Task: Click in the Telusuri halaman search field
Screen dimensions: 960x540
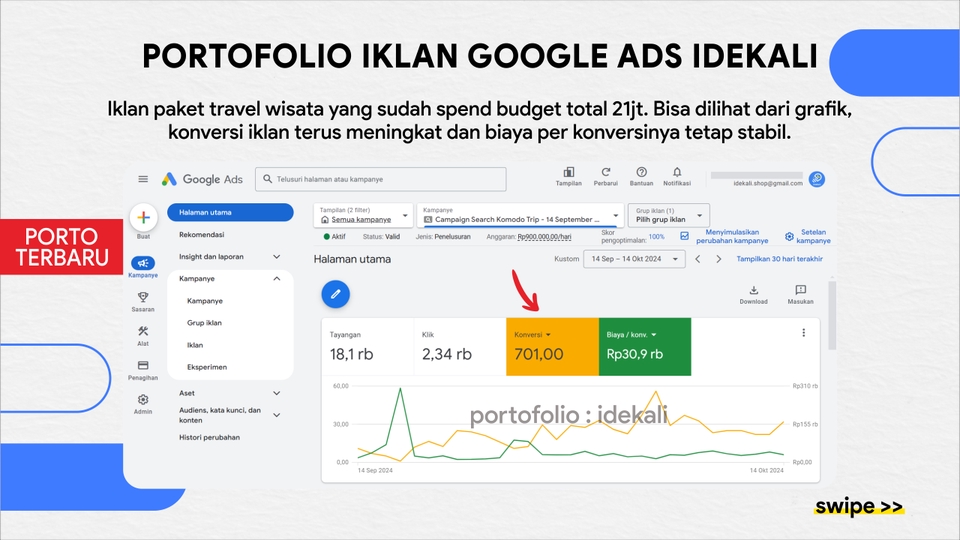Action: click(x=381, y=179)
